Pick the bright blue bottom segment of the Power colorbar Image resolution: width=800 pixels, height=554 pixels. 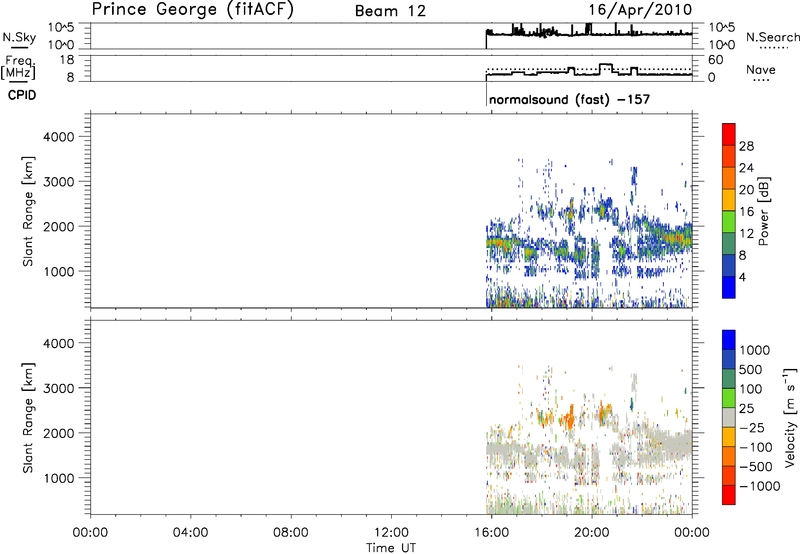point(729,287)
